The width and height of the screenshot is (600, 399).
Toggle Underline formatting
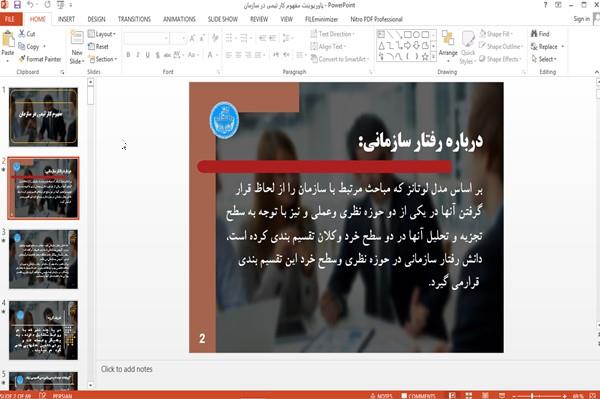coord(147,55)
